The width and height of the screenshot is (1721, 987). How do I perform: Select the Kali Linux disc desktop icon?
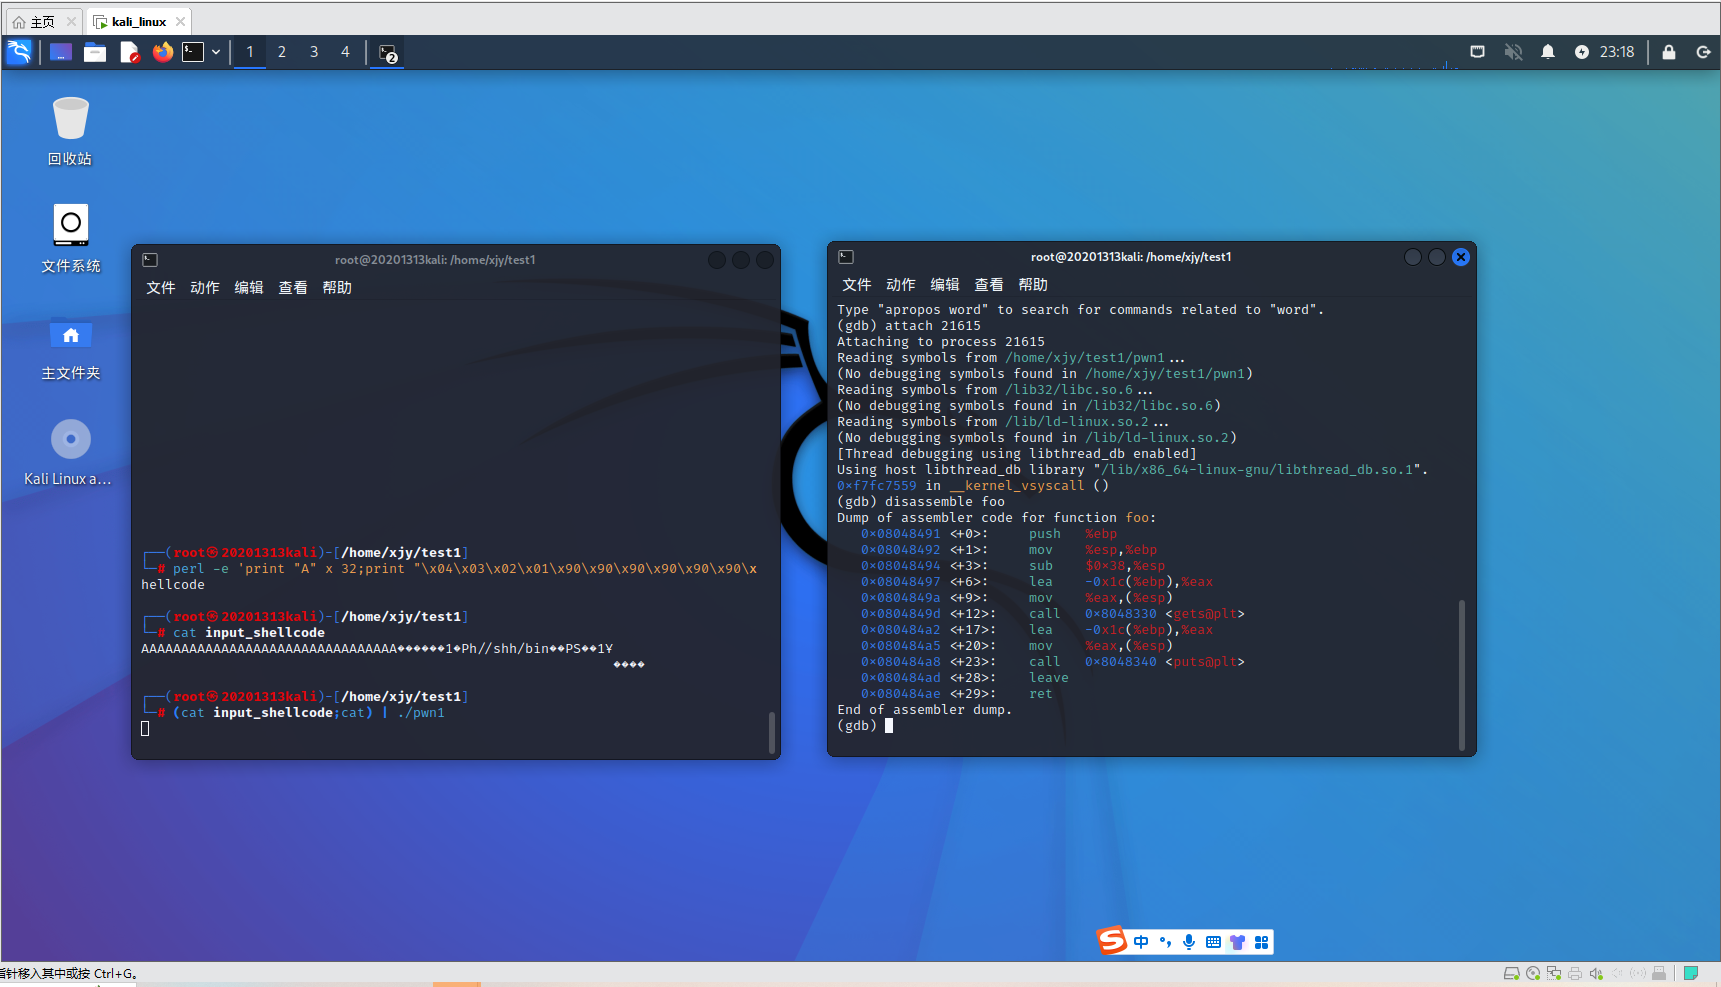pyautogui.click(x=68, y=452)
